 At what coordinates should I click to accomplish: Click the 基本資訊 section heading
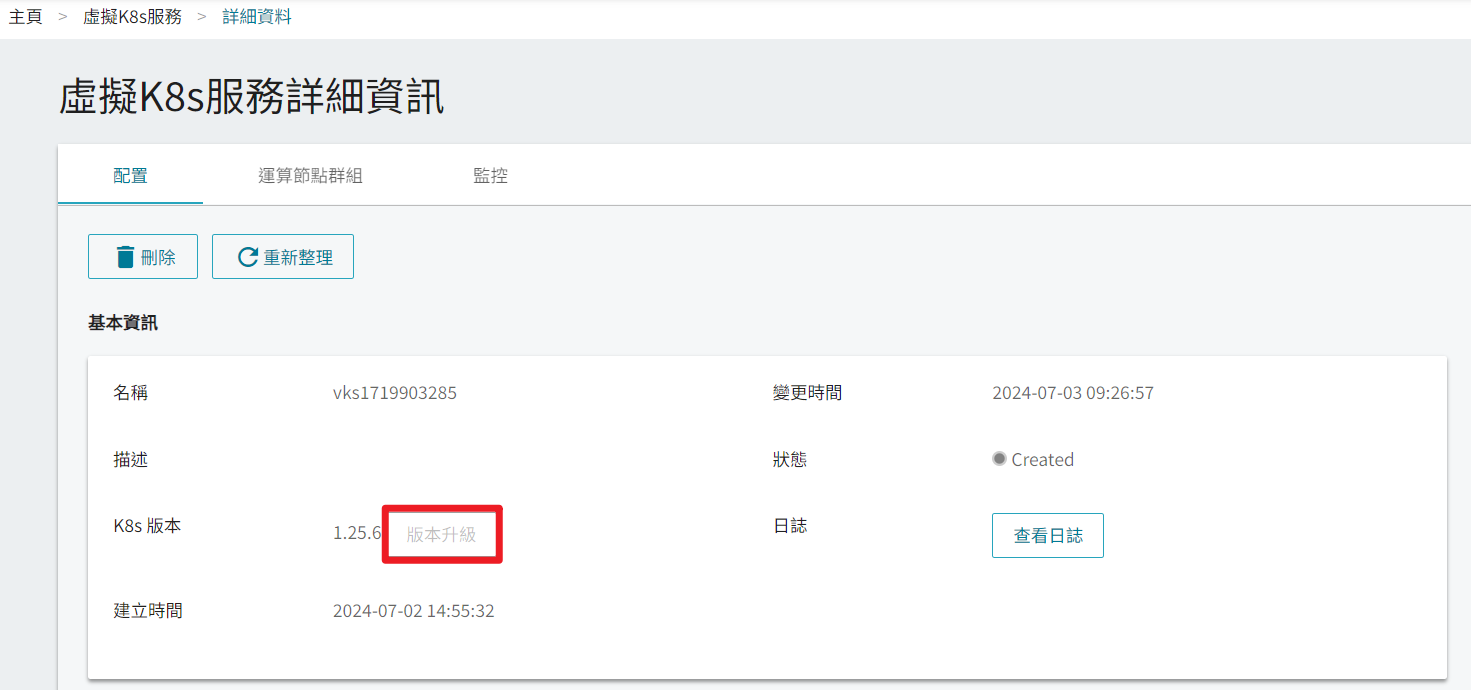[123, 323]
